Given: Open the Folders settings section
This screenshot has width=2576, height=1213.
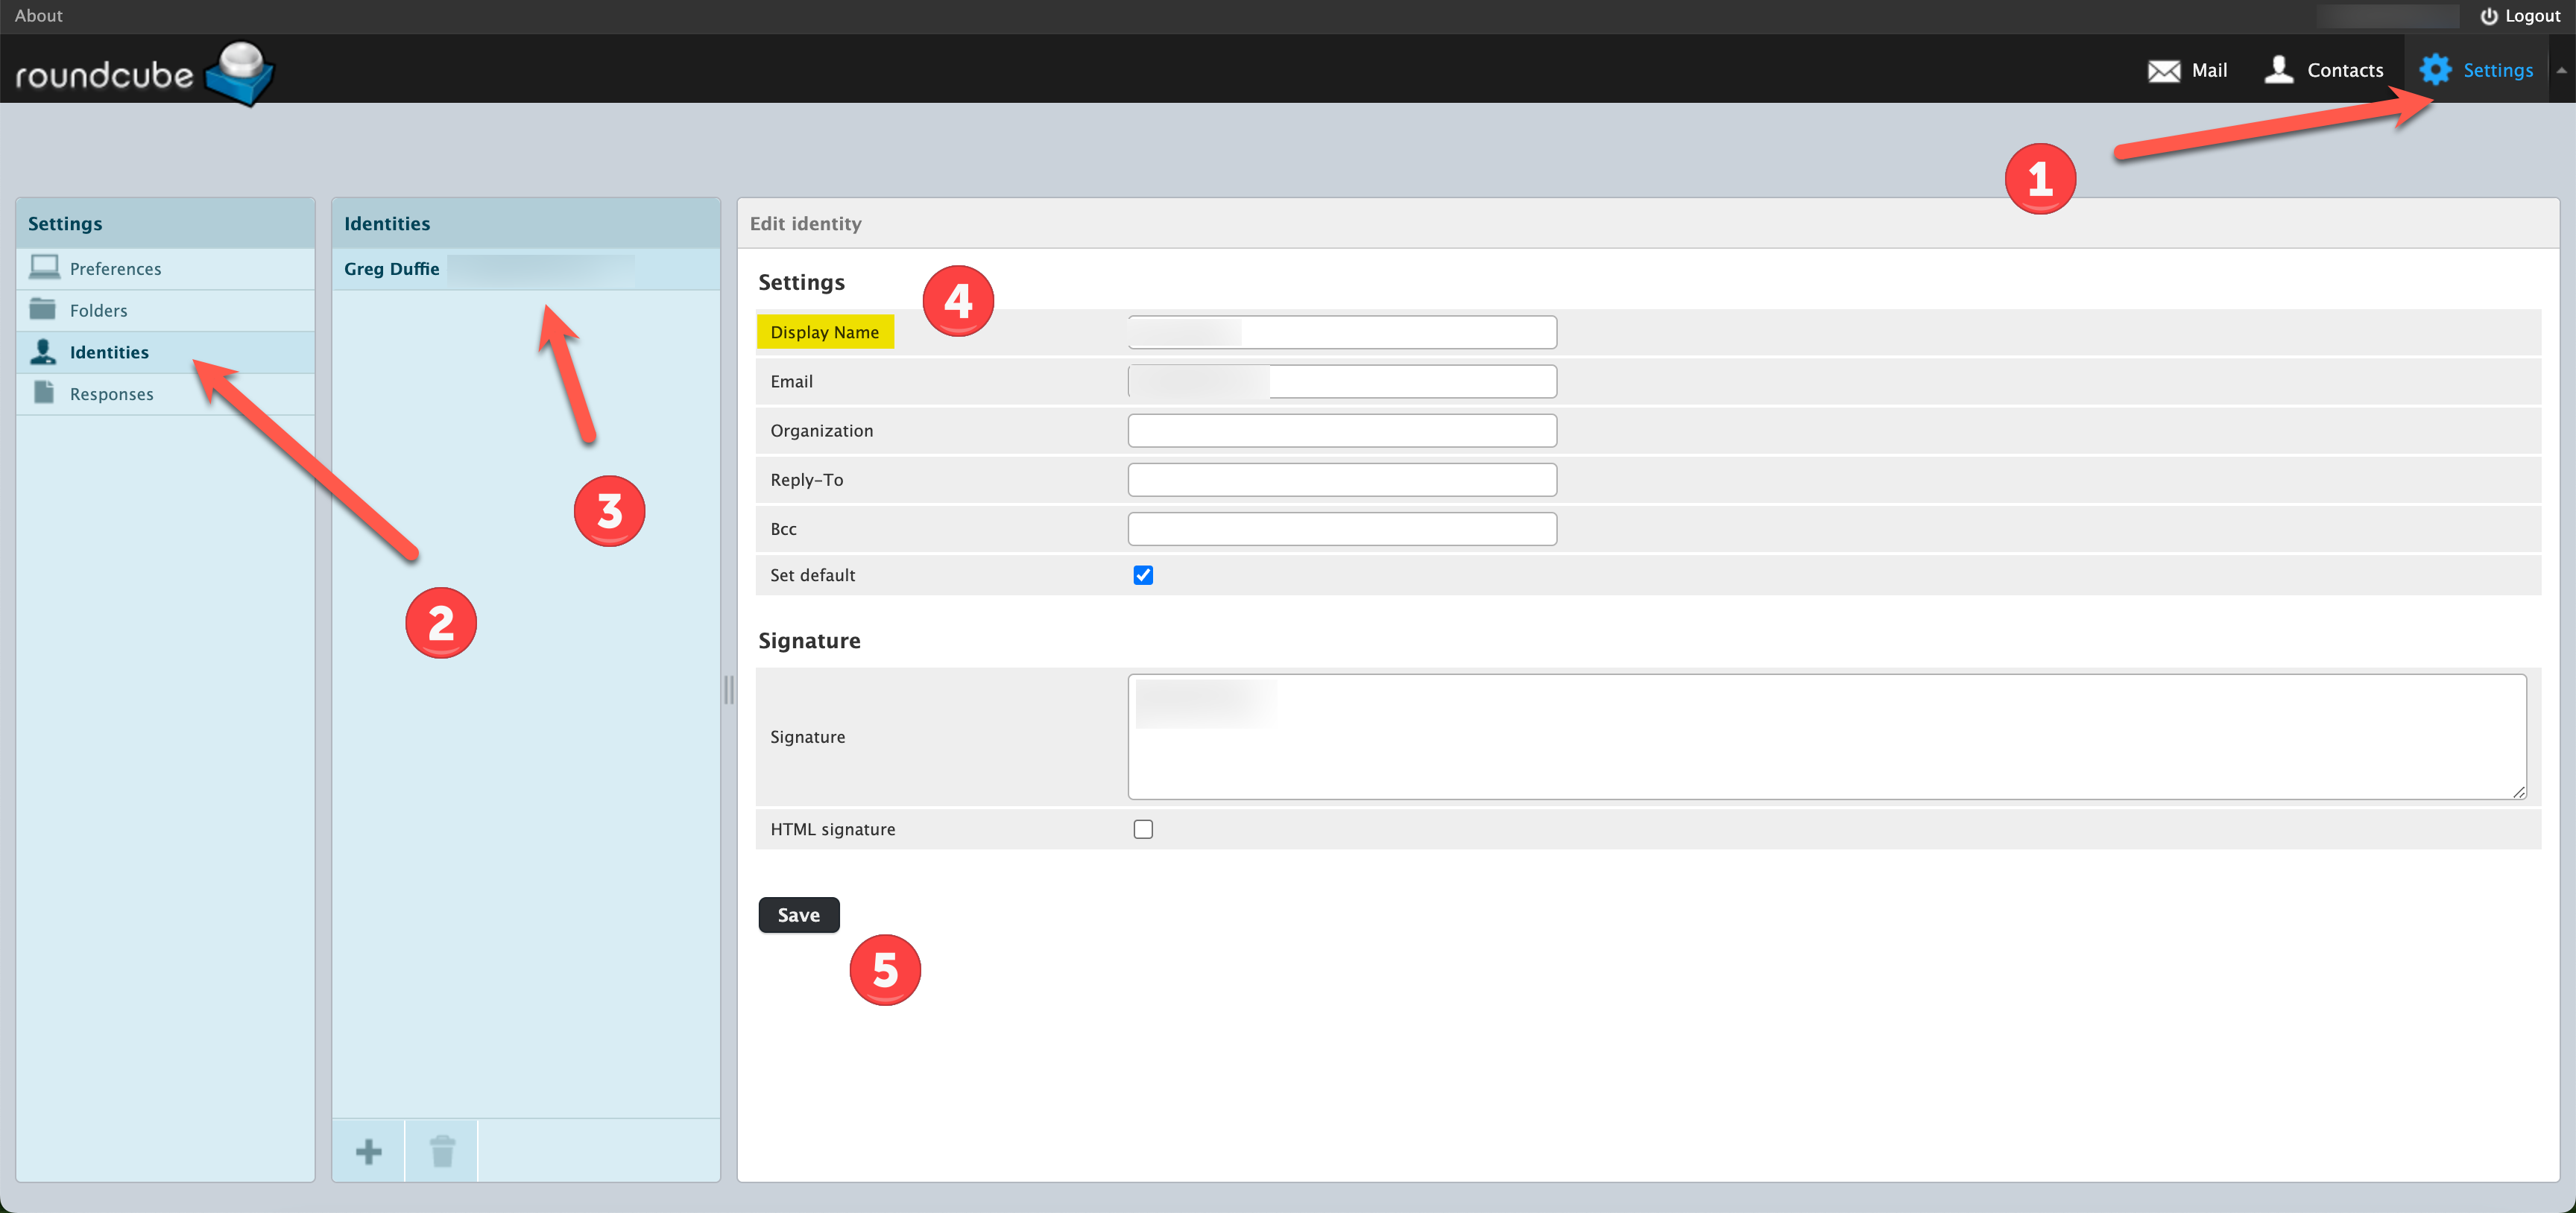Looking at the screenshot, I should click(x=165, y=311).
